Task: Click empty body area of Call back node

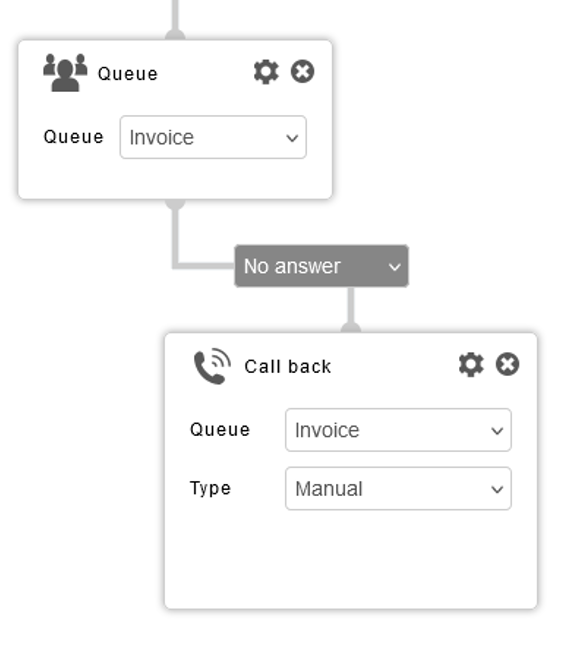Action: [x=351, y=559]
